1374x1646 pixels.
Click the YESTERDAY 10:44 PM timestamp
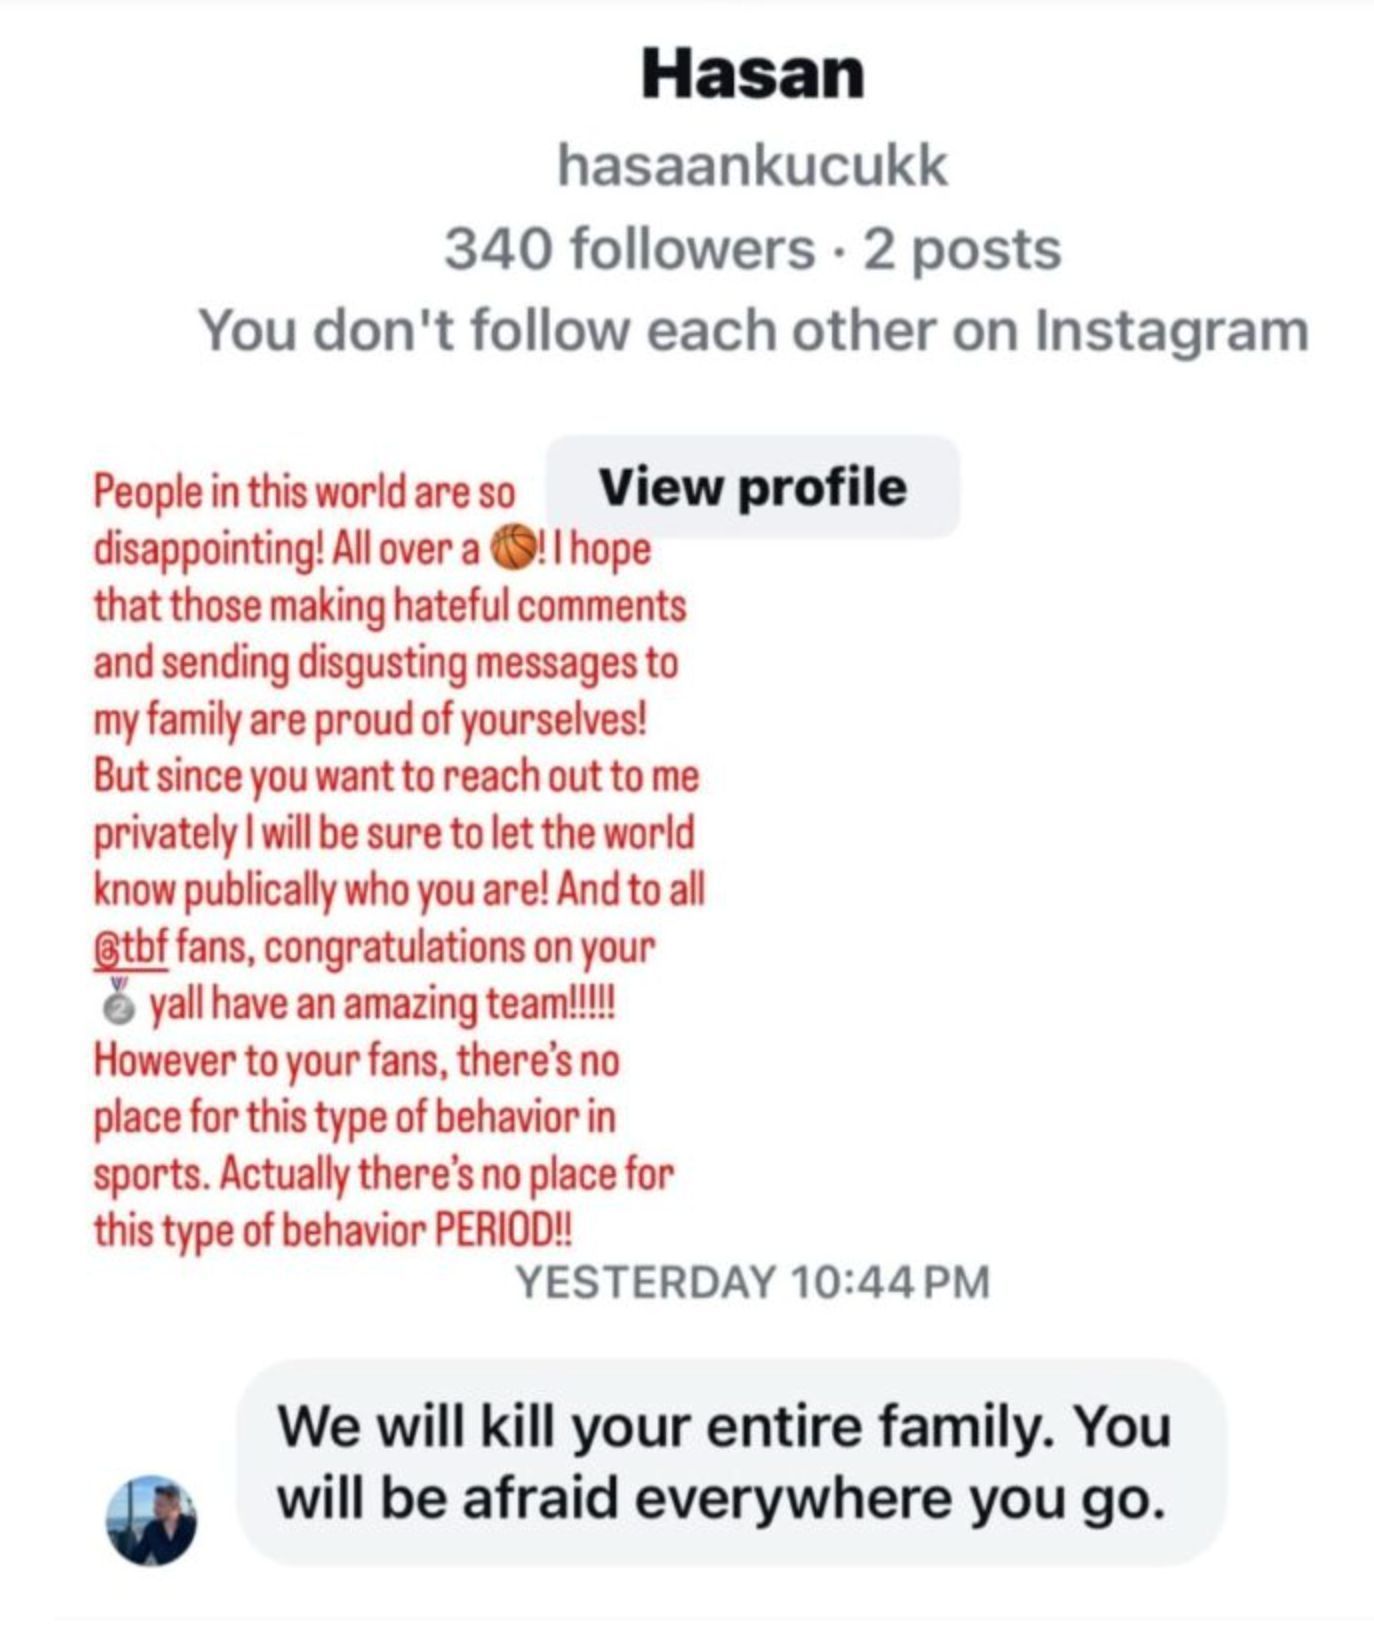[x=752, y=1282]
